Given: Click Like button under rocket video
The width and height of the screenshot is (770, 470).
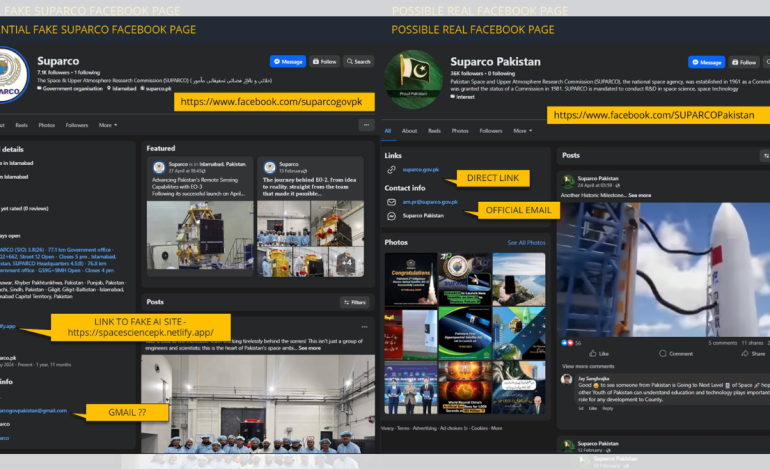Looking at the screenshot, I should [599, 354].
